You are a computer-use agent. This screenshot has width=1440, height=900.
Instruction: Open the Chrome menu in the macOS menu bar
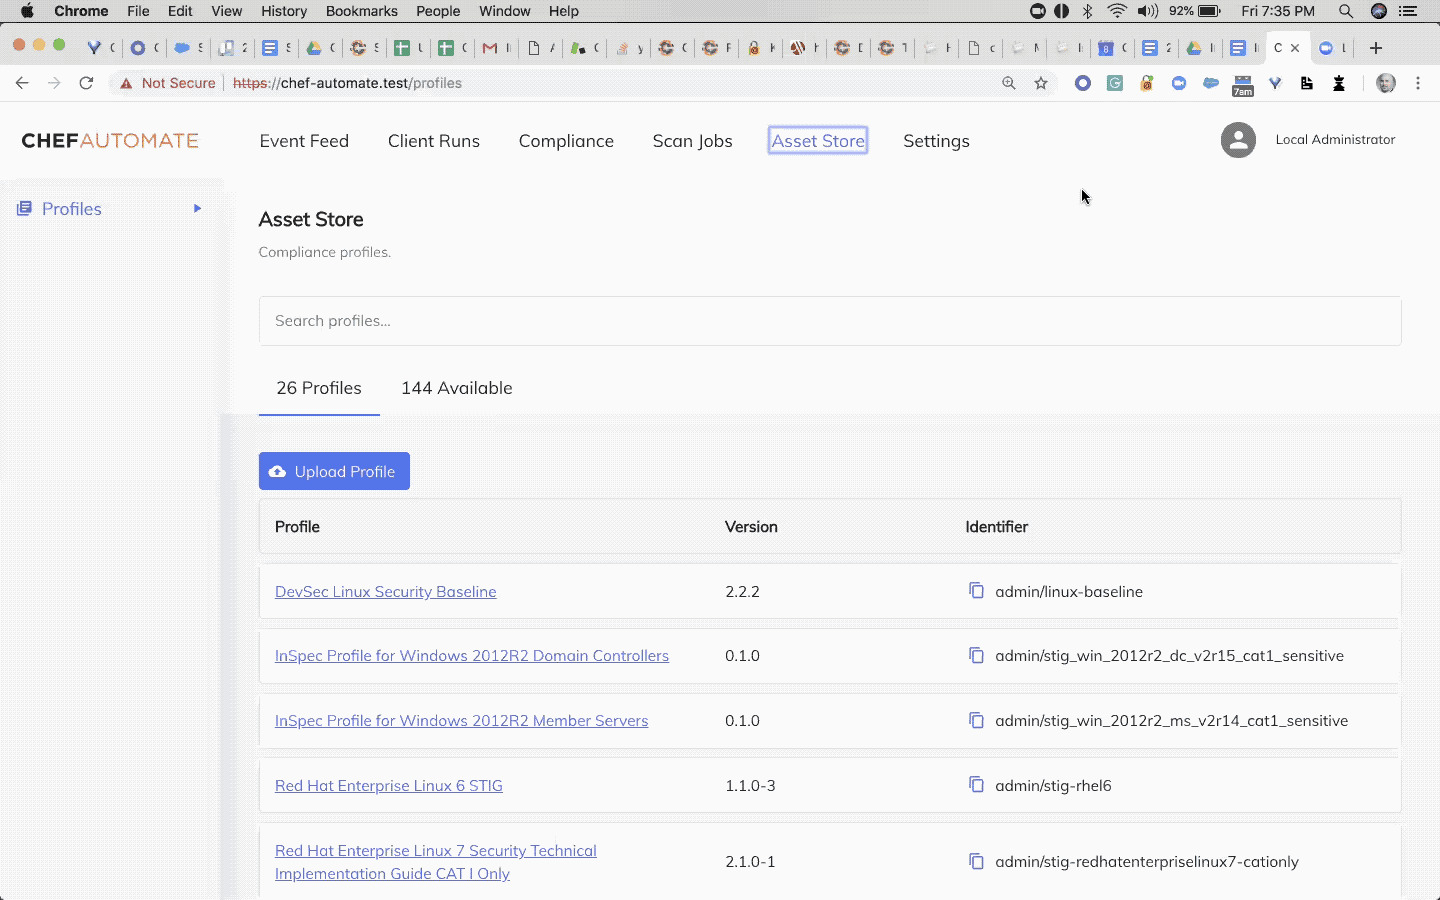[x=81, y=11]
